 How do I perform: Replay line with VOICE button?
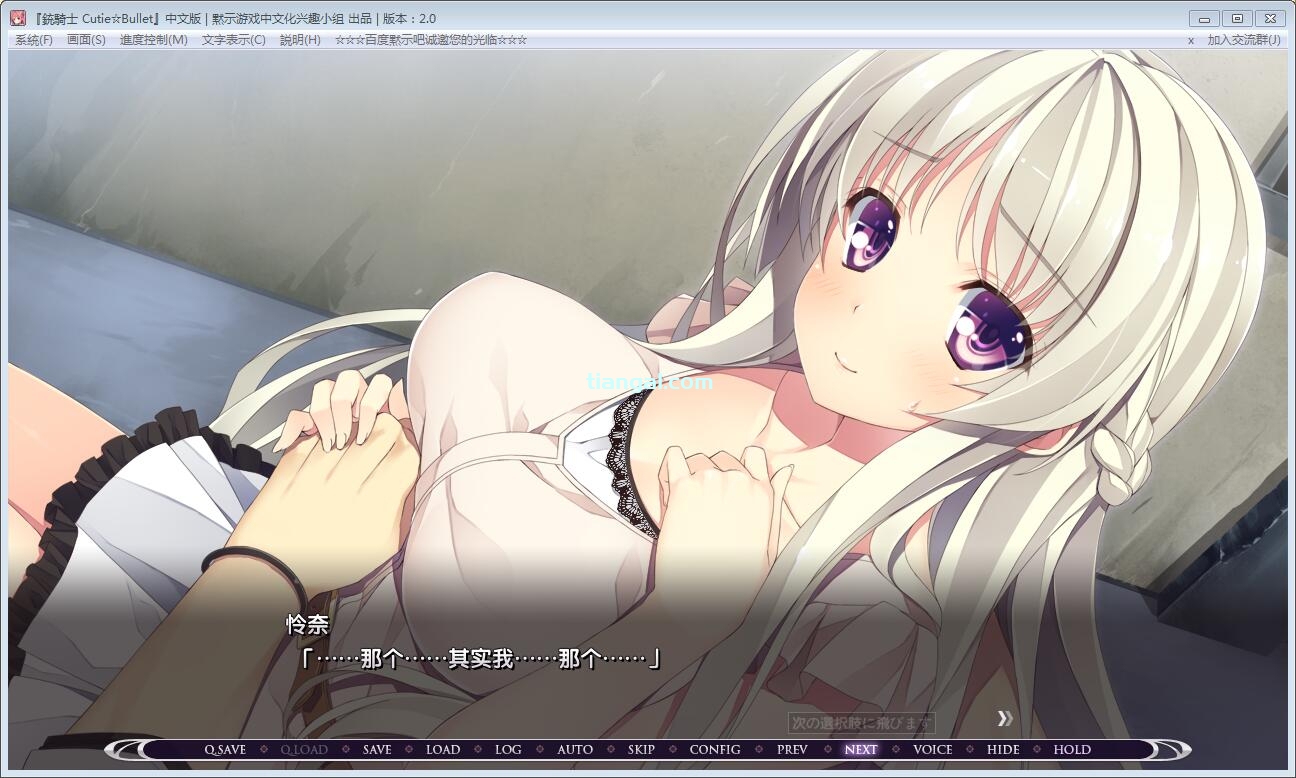tap(933, 749)
